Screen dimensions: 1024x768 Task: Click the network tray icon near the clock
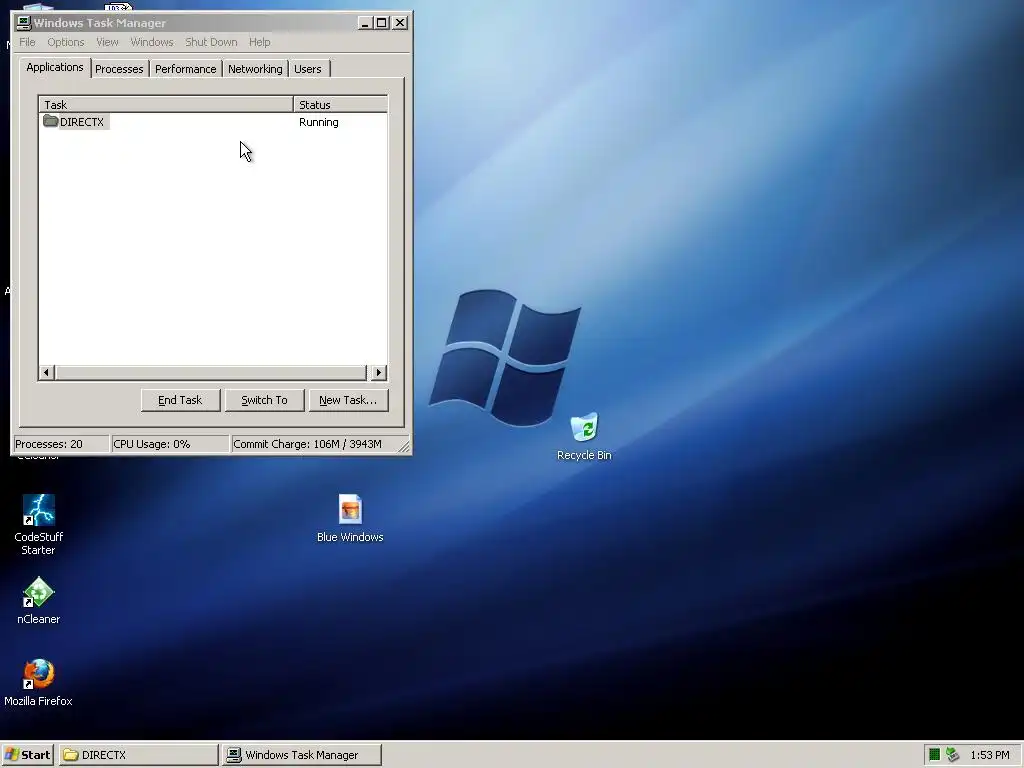click(x=952, y=755)
